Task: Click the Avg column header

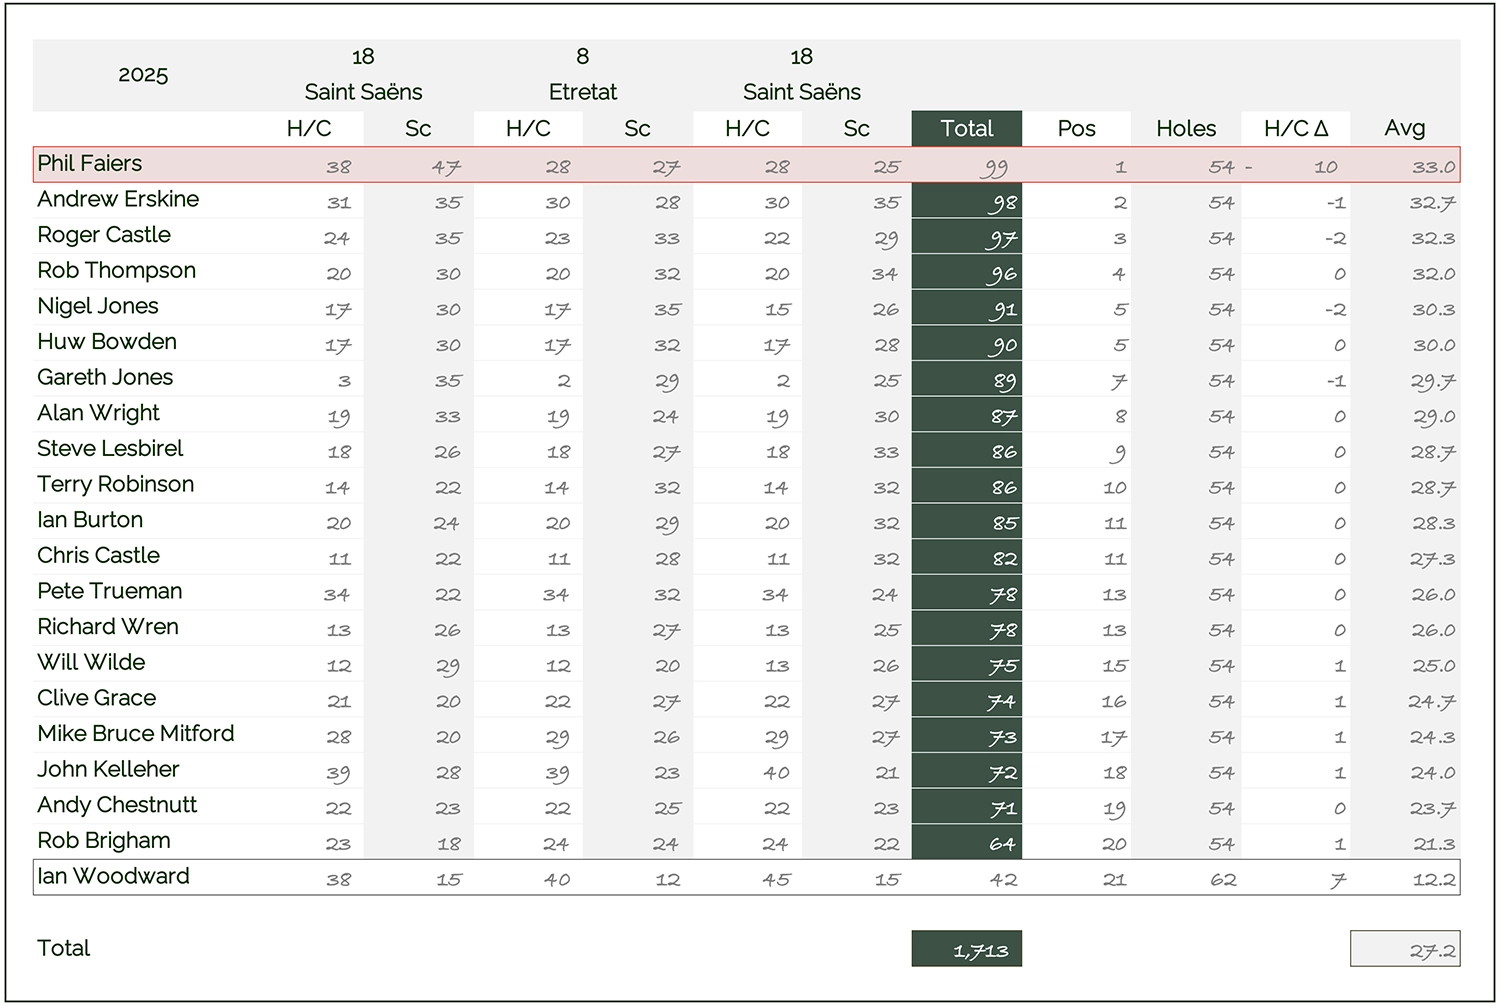Action: point(1405,128)
